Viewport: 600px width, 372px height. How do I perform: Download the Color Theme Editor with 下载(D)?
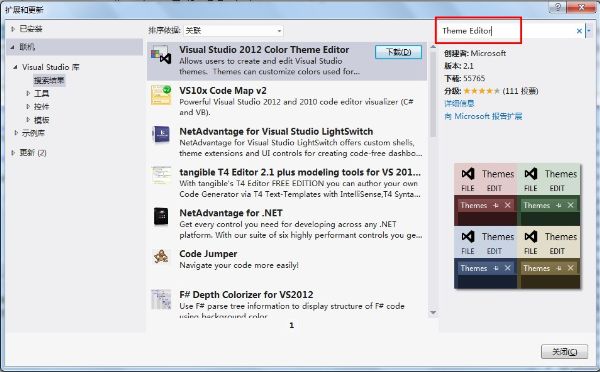tap(398, 52)
